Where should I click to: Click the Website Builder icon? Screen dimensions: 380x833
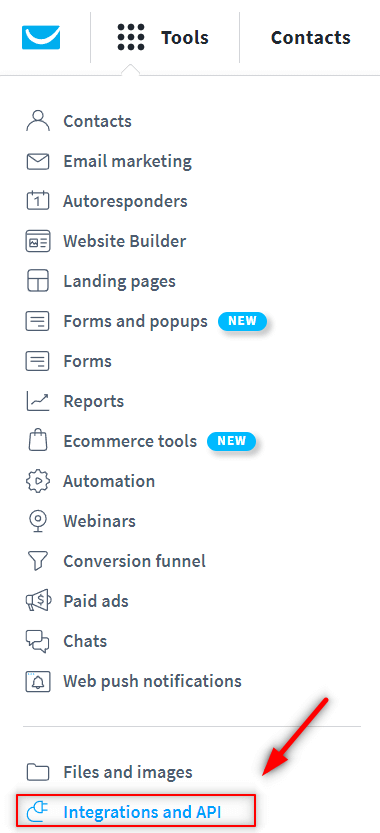click(38, 241)
